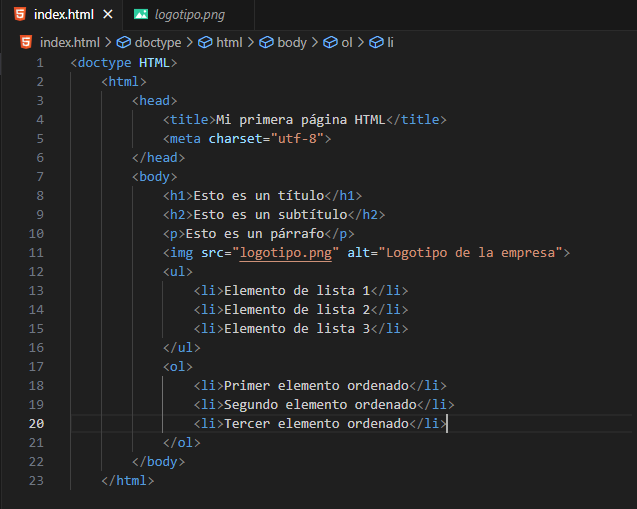Click line number 7 in gutter

point(40,177)
